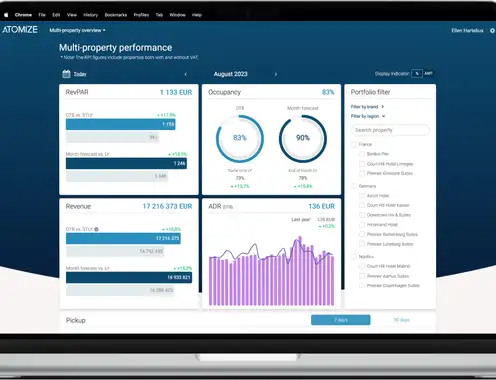This screenshot has height=380, width=496.
Task: Click the RevPAR 1 246 forecast bar
Action: pyautogui.click(x=126, y=163)
